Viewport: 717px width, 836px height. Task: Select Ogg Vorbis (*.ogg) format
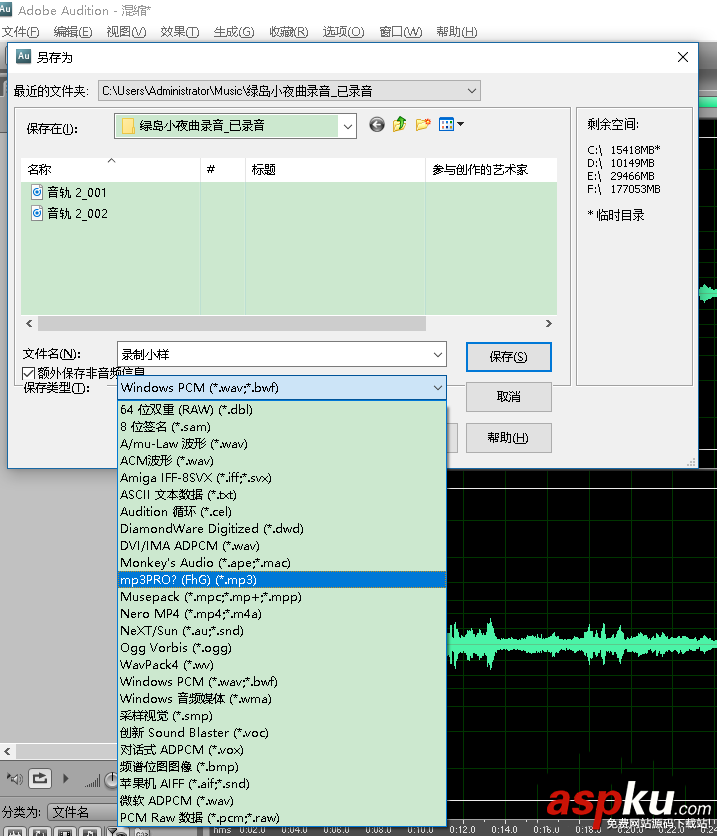tap(281, 648)
